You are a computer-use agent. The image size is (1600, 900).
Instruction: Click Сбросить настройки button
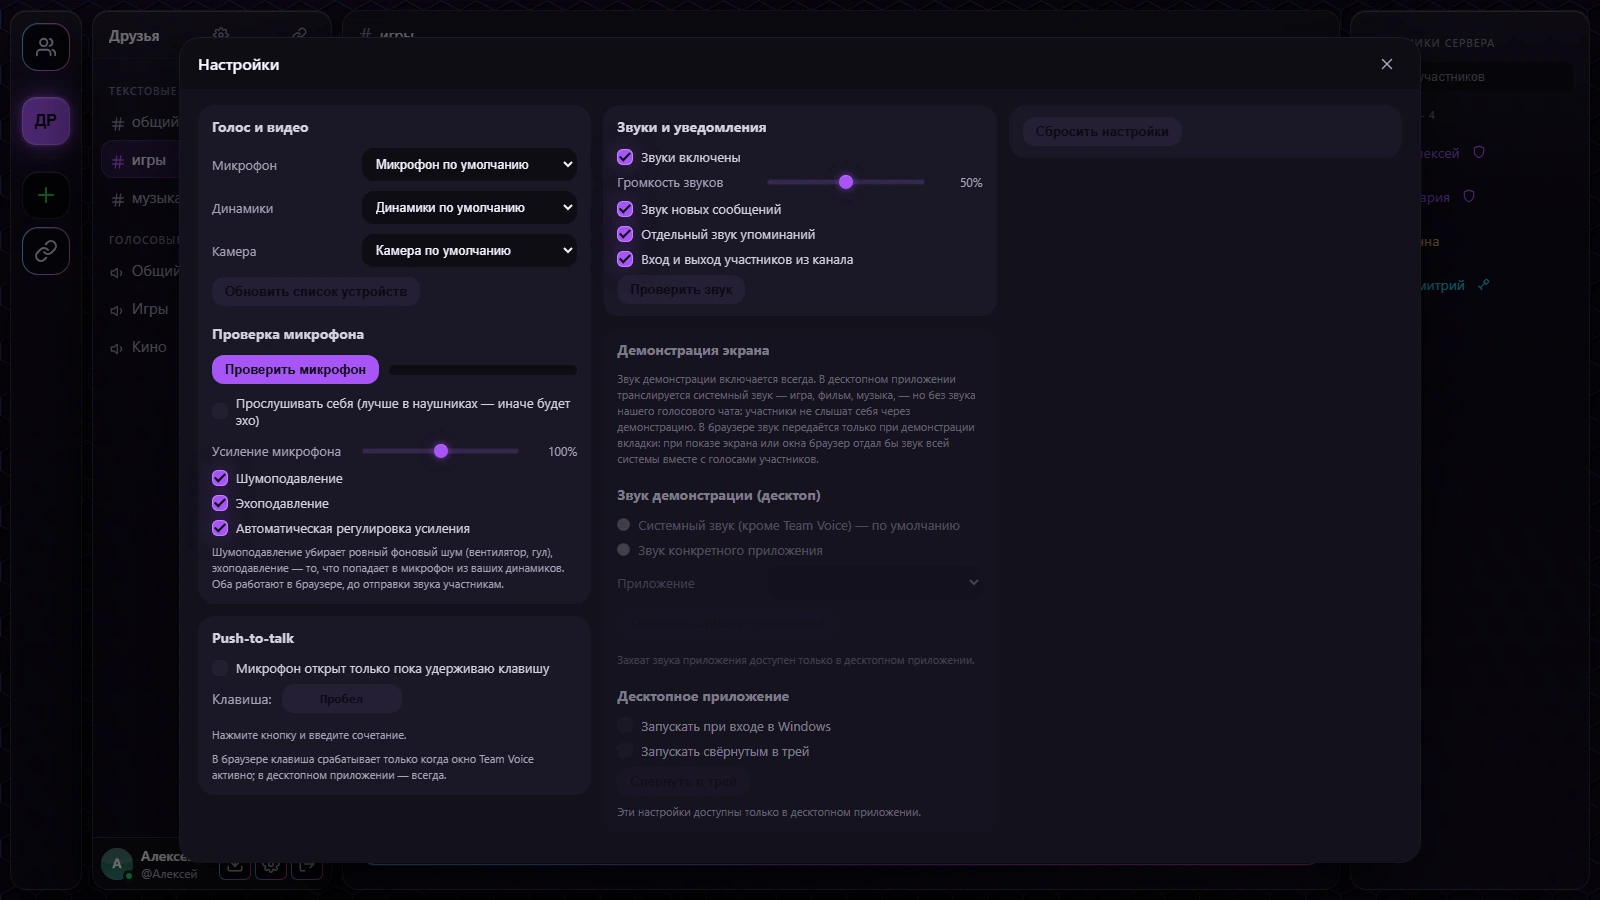coord(1102,131)
